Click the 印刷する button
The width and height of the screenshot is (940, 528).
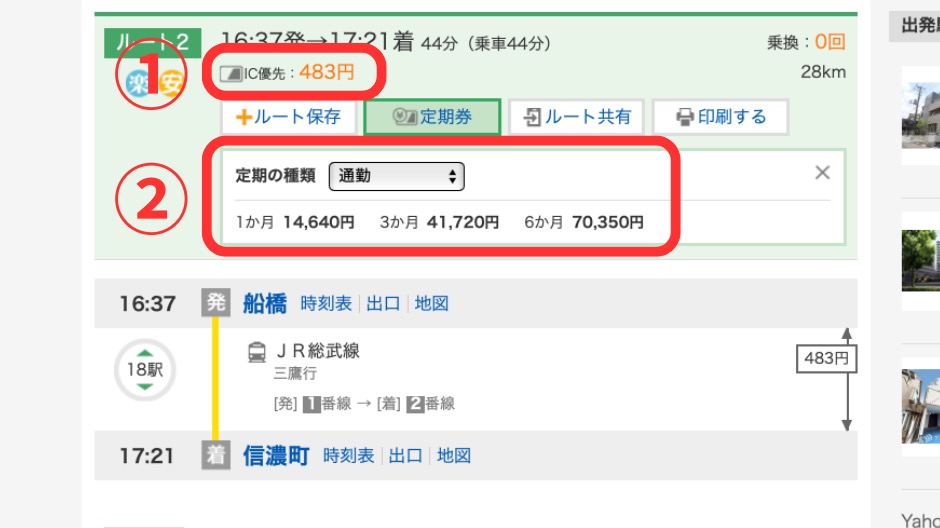click(x=720, y=117)
